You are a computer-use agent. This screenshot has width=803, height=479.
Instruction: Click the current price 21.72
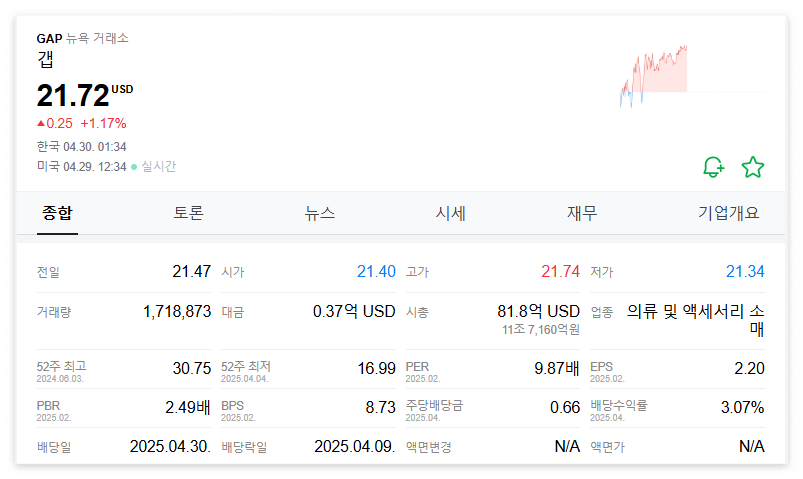(73, 95)
